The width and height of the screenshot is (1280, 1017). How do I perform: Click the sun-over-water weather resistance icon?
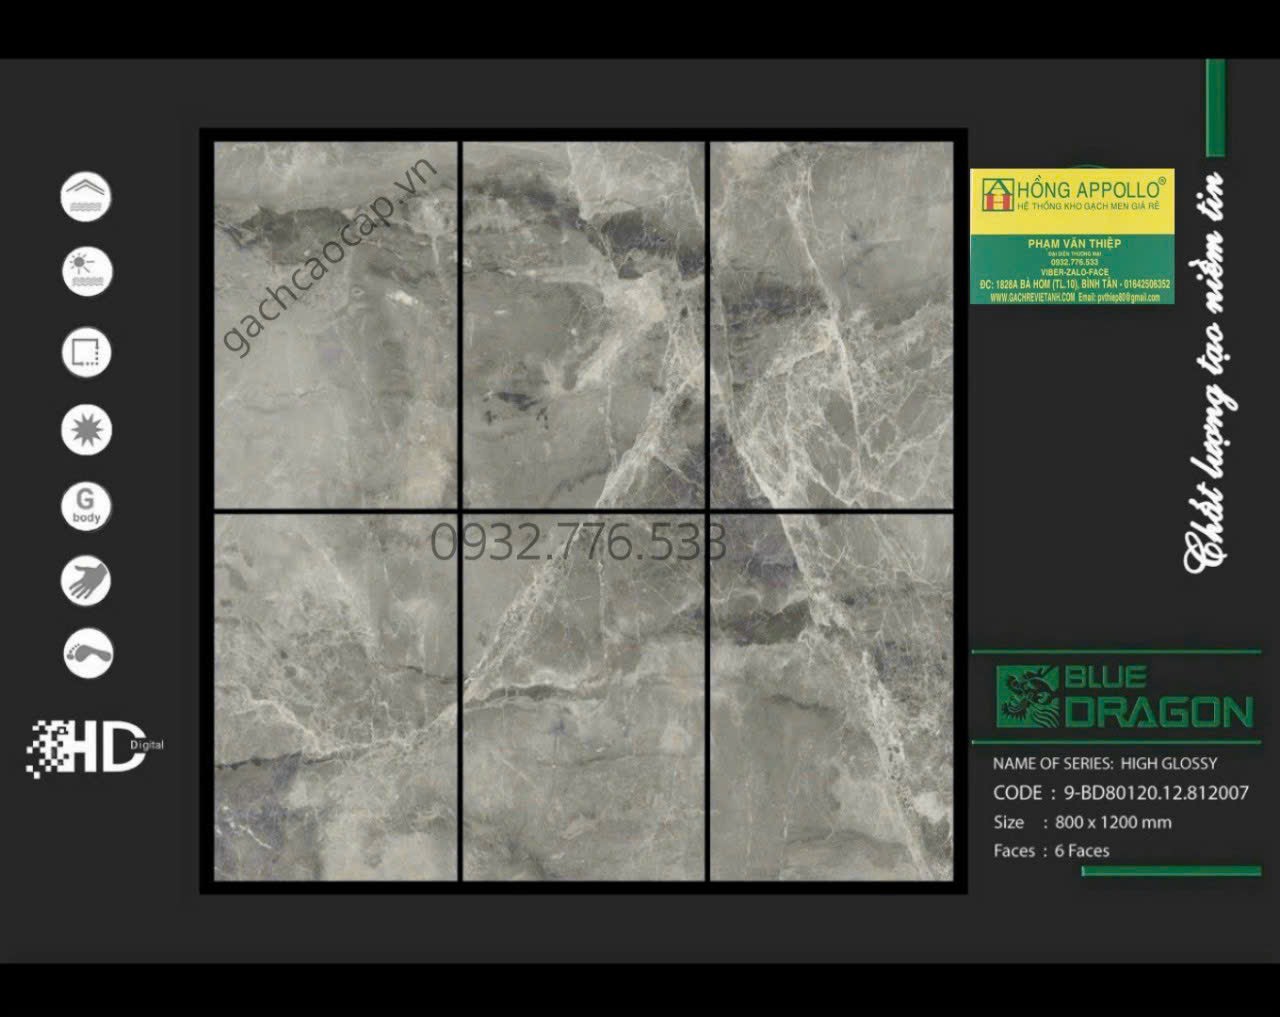tap(86, 271)
